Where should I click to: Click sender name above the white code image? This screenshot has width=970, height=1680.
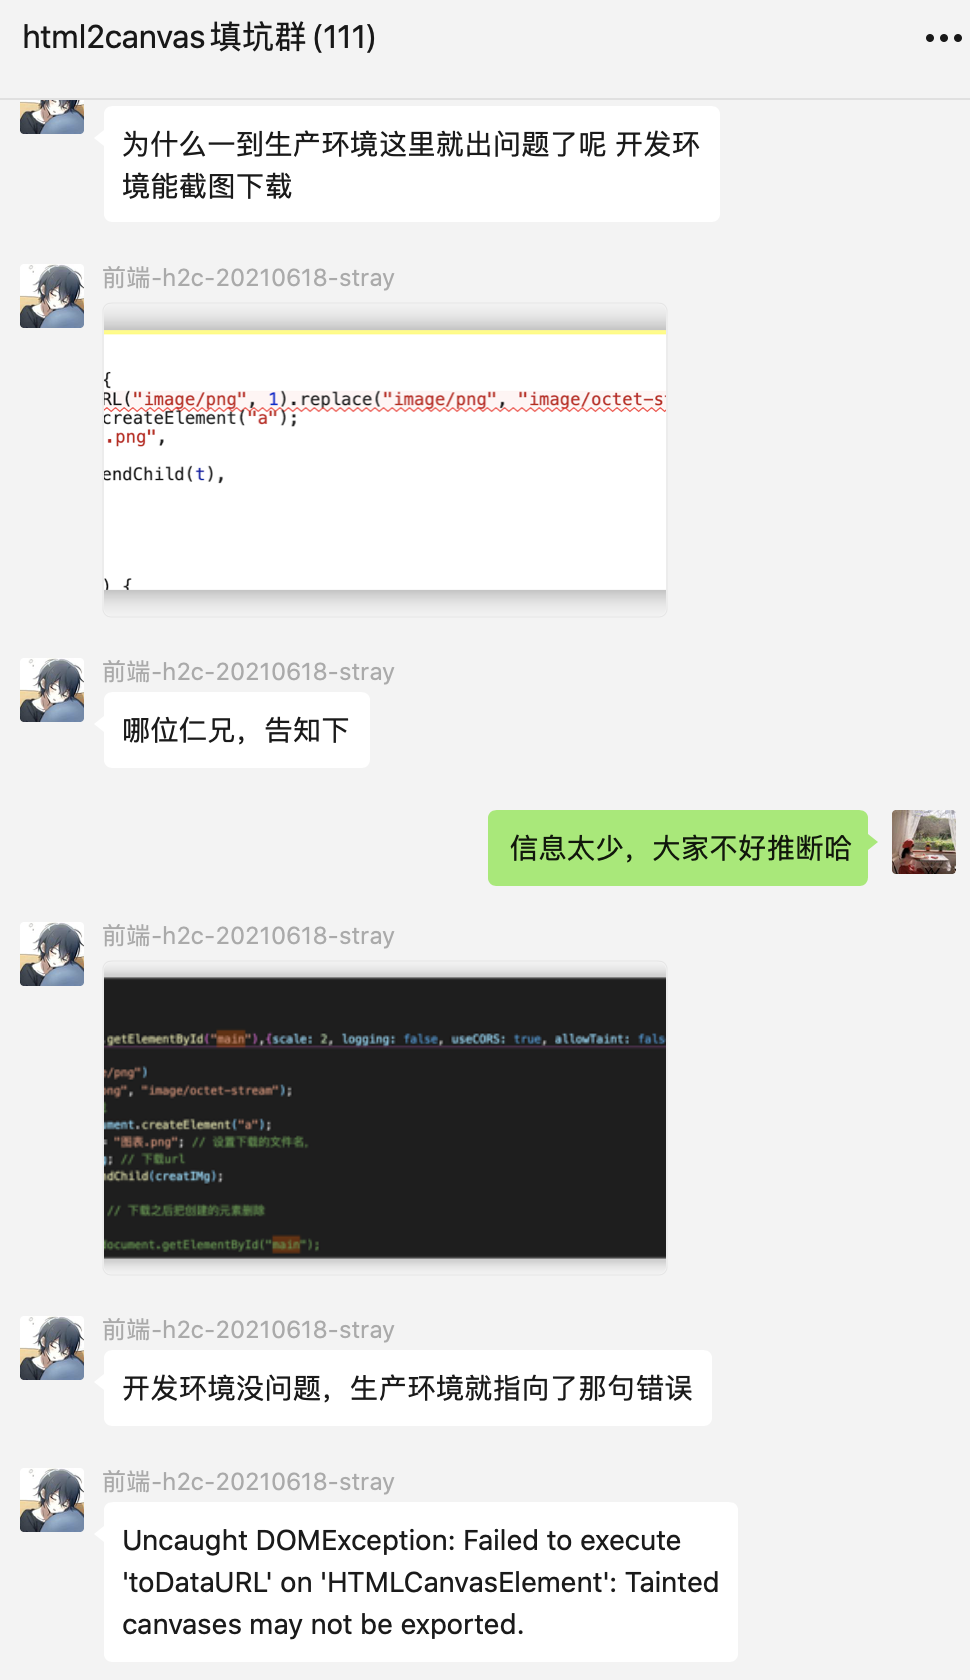pos(249,278)
